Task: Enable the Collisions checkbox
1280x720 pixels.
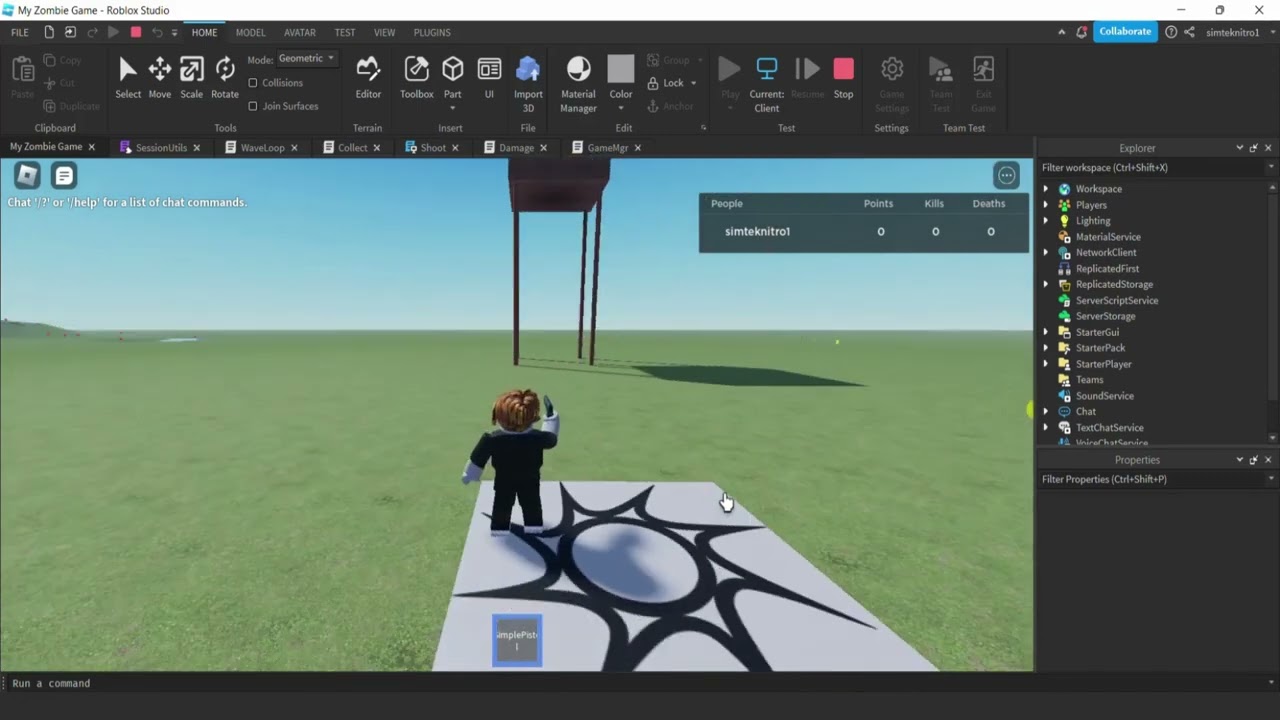Action: (252, 83)
